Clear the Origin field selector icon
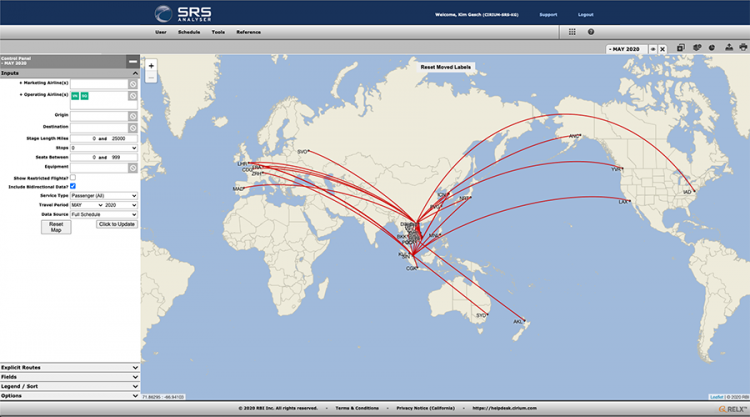 click(x=133, y=116)
